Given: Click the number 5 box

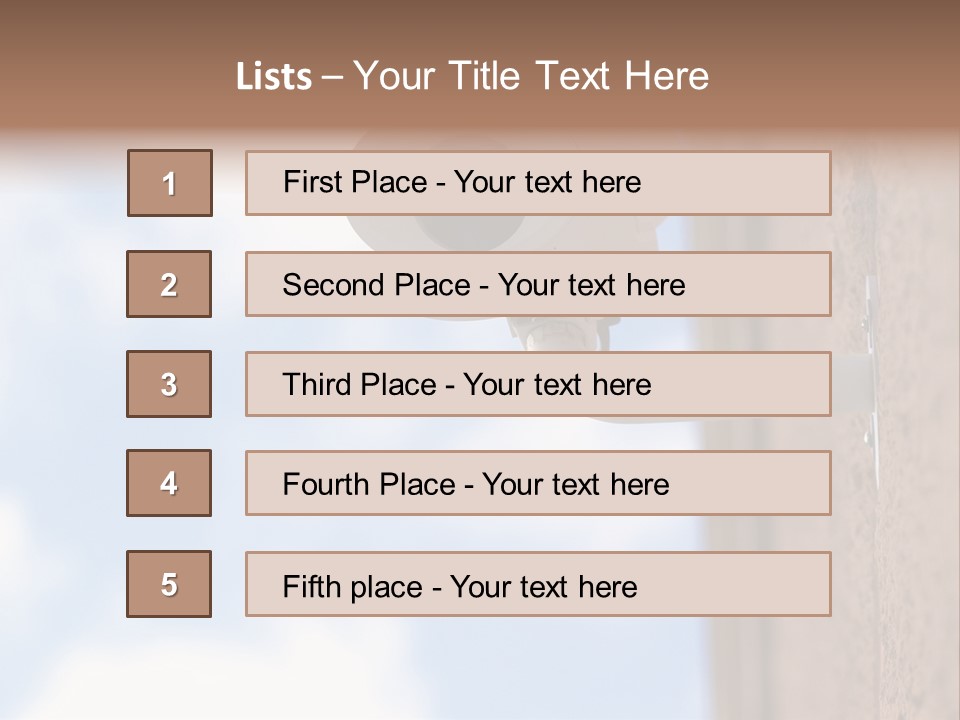Looking at the screenshot, I should (169, 584).
